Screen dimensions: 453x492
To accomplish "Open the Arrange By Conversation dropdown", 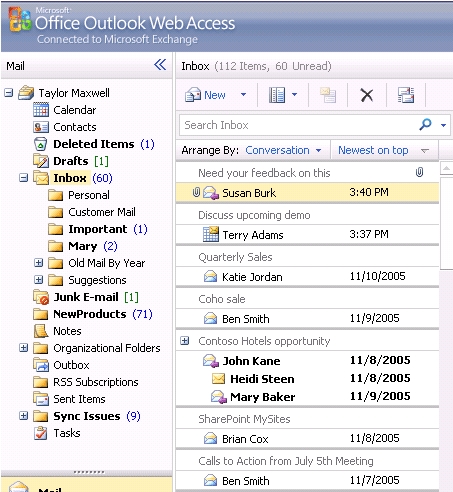I will tap(283, 150).
